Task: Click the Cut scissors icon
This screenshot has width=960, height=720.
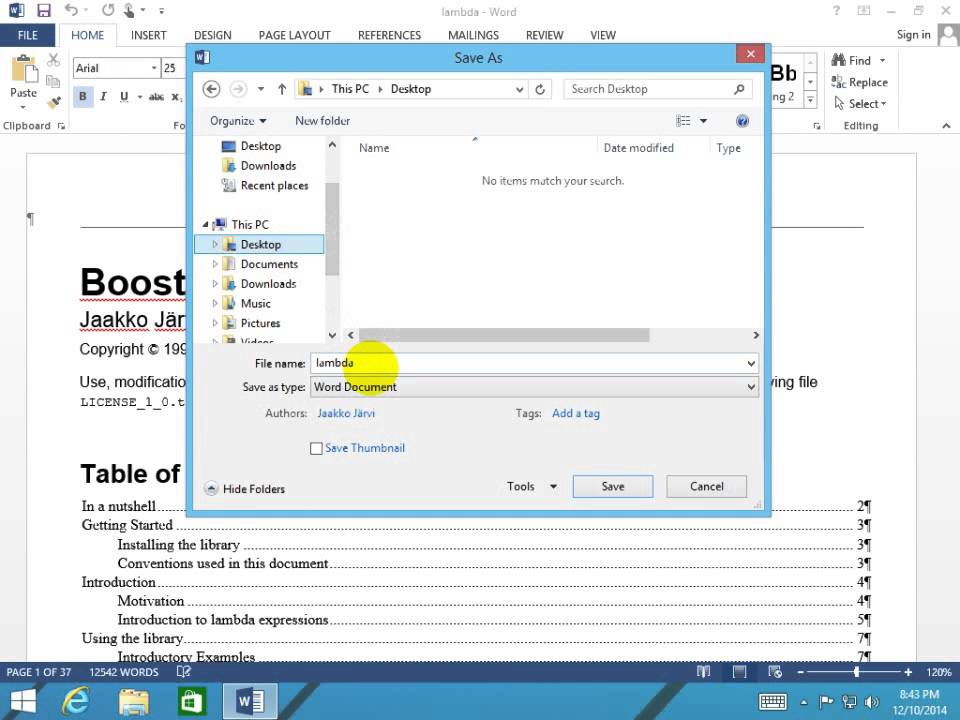Action: 53,59
